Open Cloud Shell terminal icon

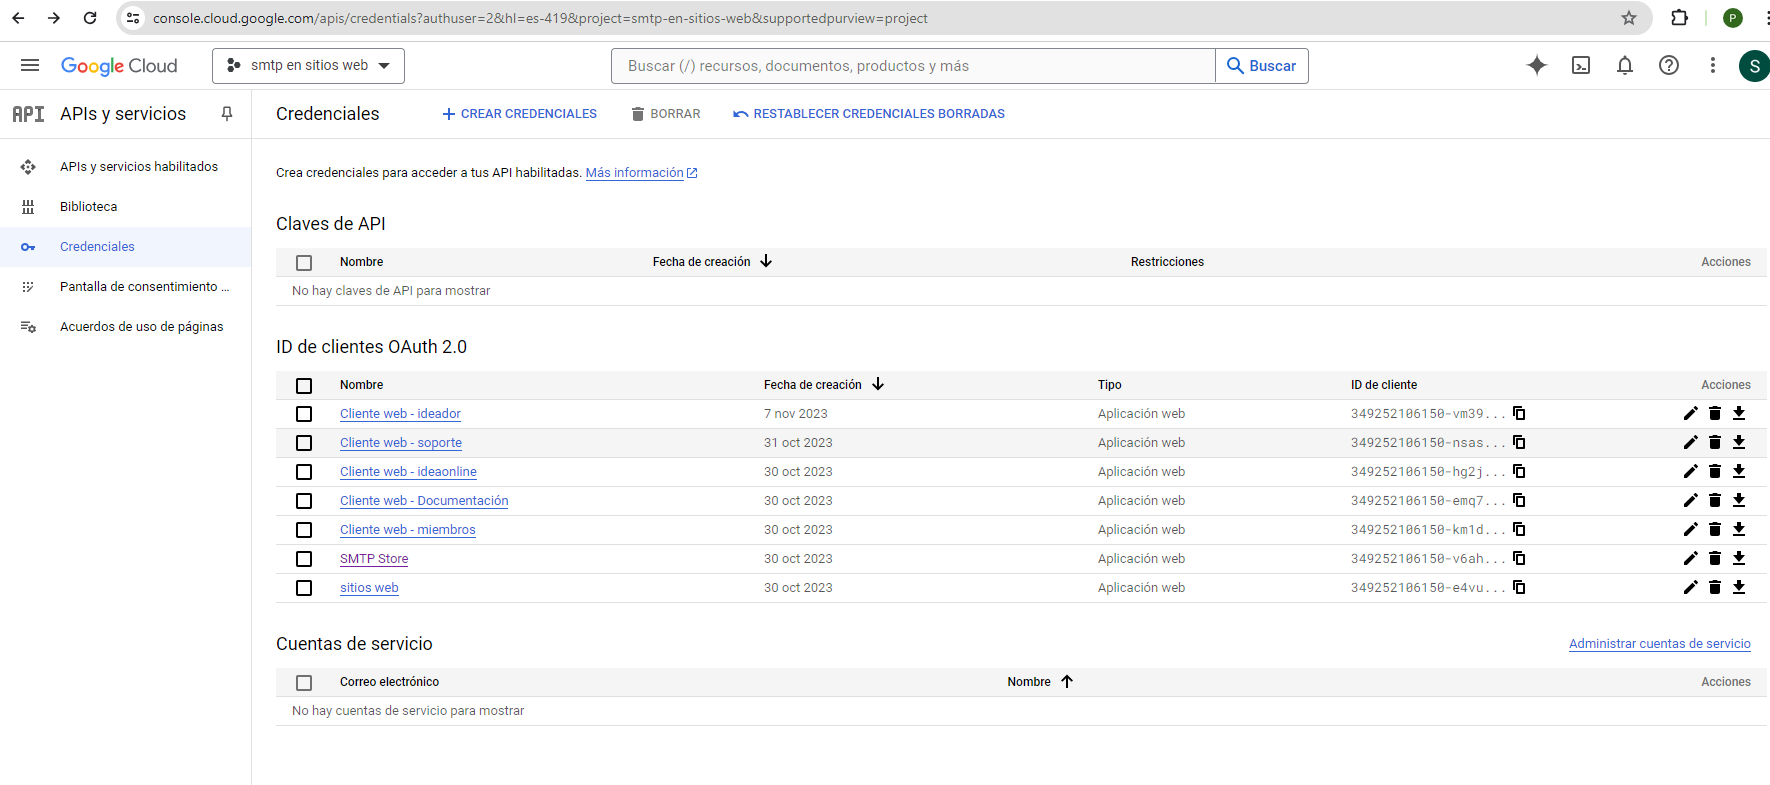tap(1581, 66)
